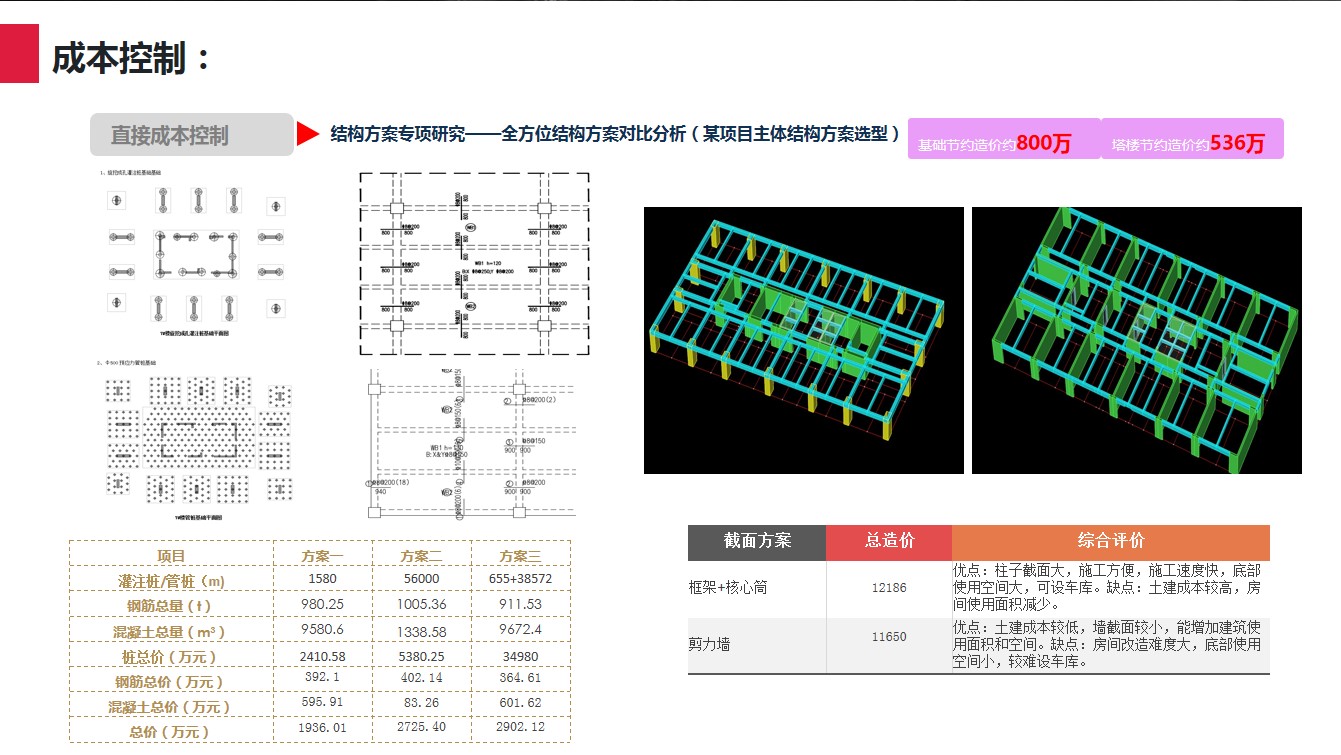This screenshot has width=1341, height=755.
Task: Click the 方案一 column header
Action: click(x=322, y=555)
